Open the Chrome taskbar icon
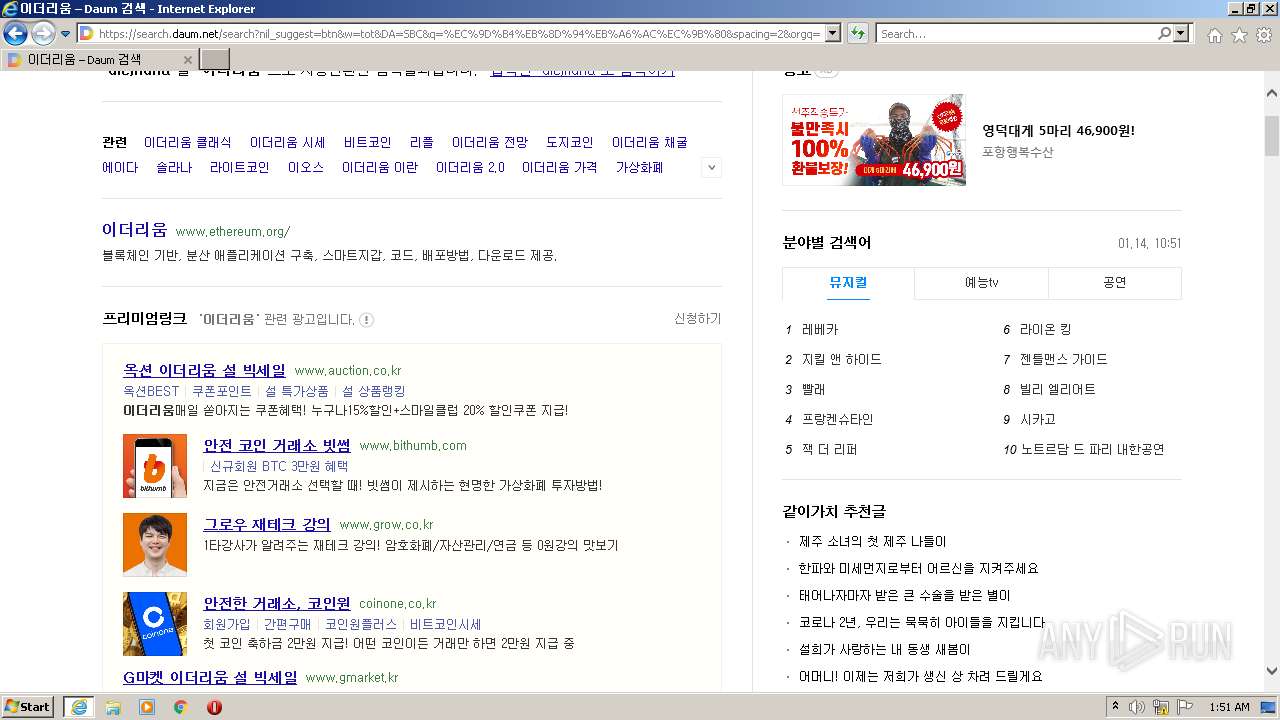This screenshot has width=1280, height=720. [x=181, y=707]
